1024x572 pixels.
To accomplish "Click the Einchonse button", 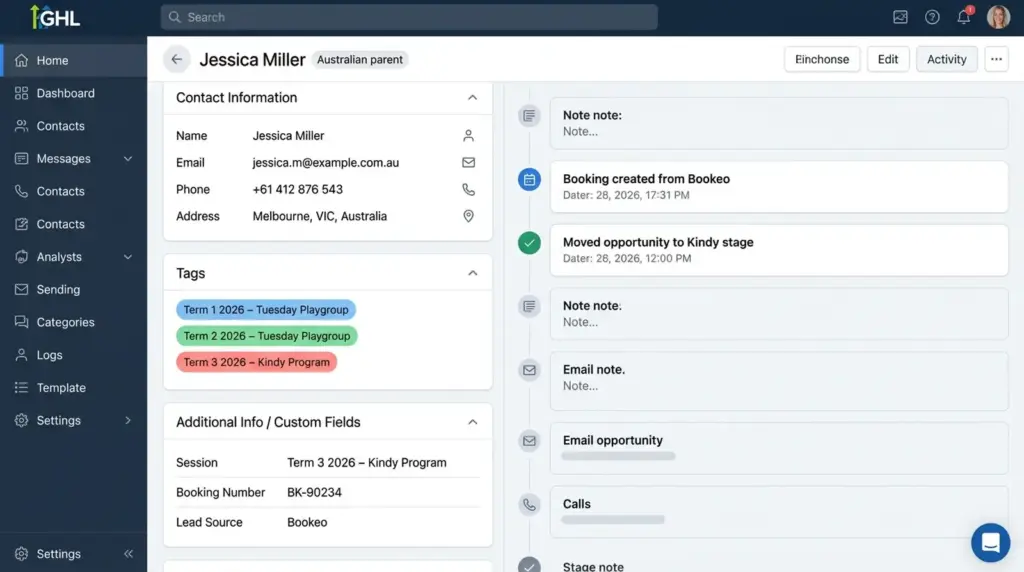I will point(822,59).
